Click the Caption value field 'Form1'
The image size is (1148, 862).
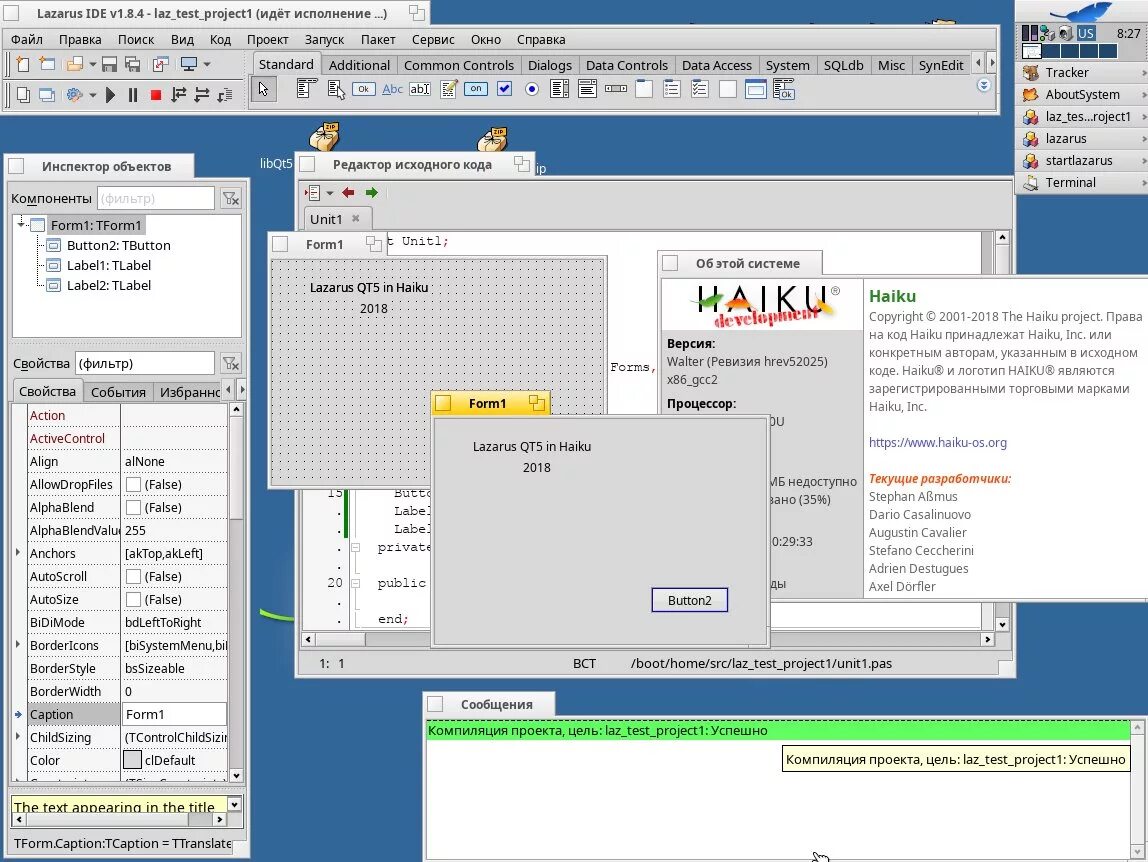click(x=174, y=714)
